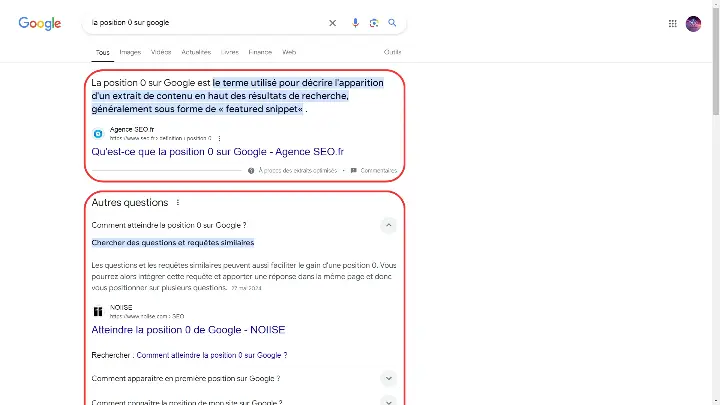The height and width of the screenshot is (405, 720).
Task: Open the Outils search tools
Action: tap(393, 52)
